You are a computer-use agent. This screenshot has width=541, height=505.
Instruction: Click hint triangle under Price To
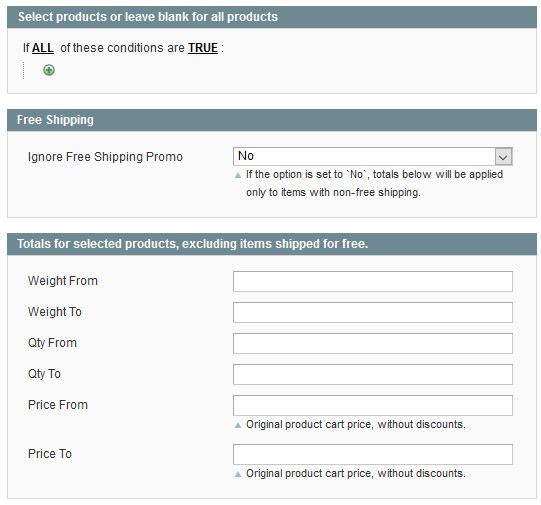point(238,474)
